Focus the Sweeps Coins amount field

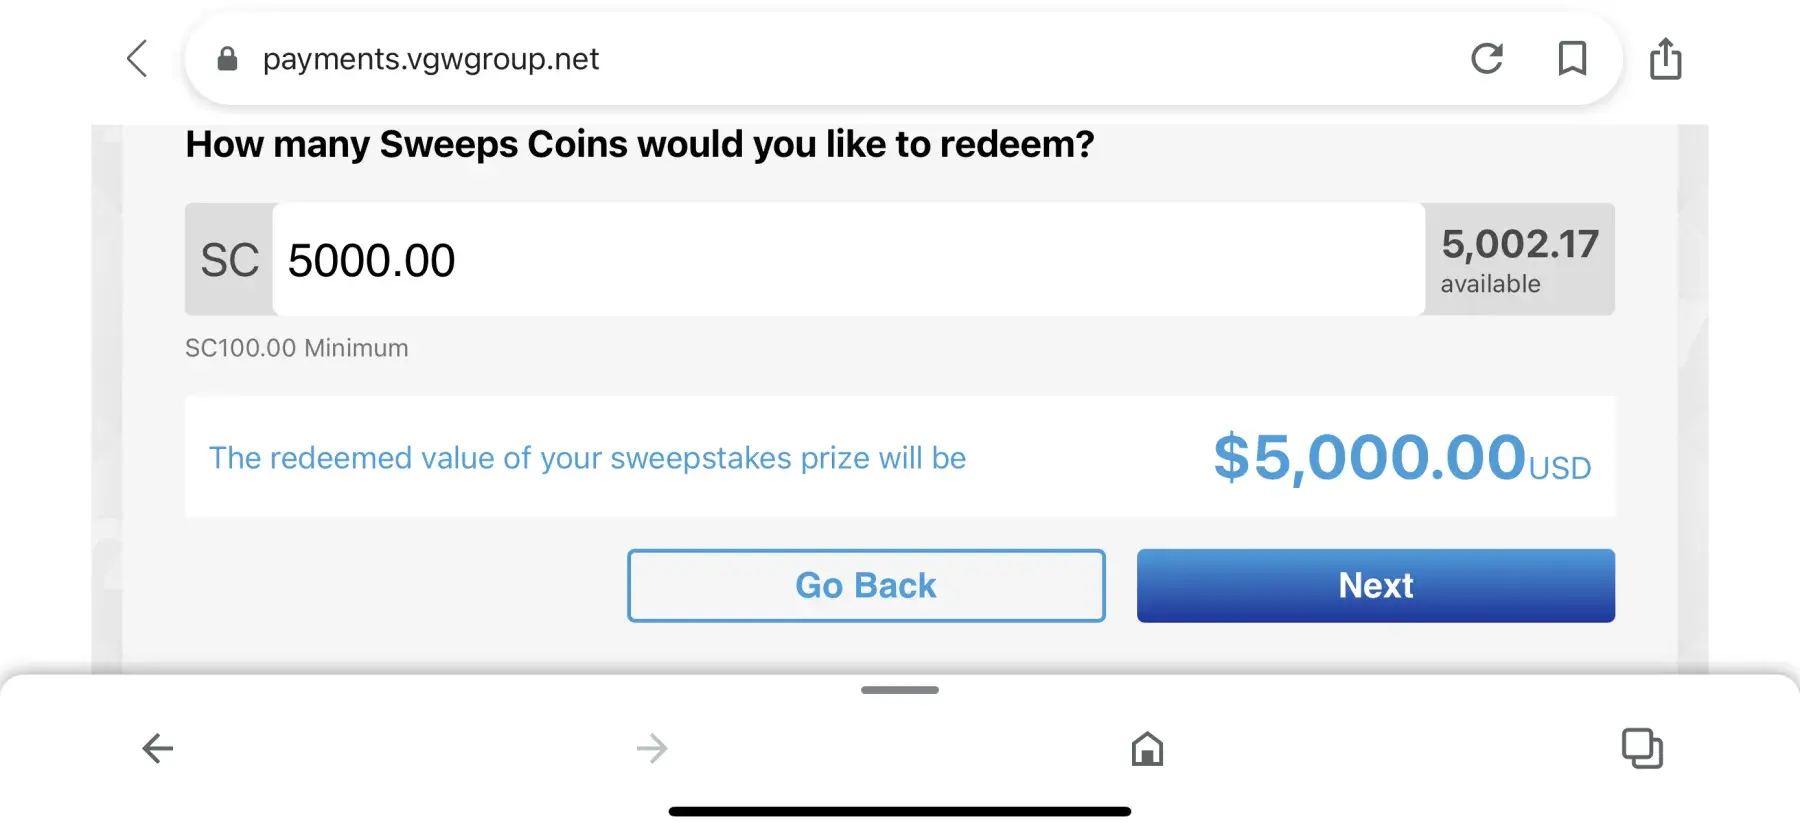click(x=848, y=260)
